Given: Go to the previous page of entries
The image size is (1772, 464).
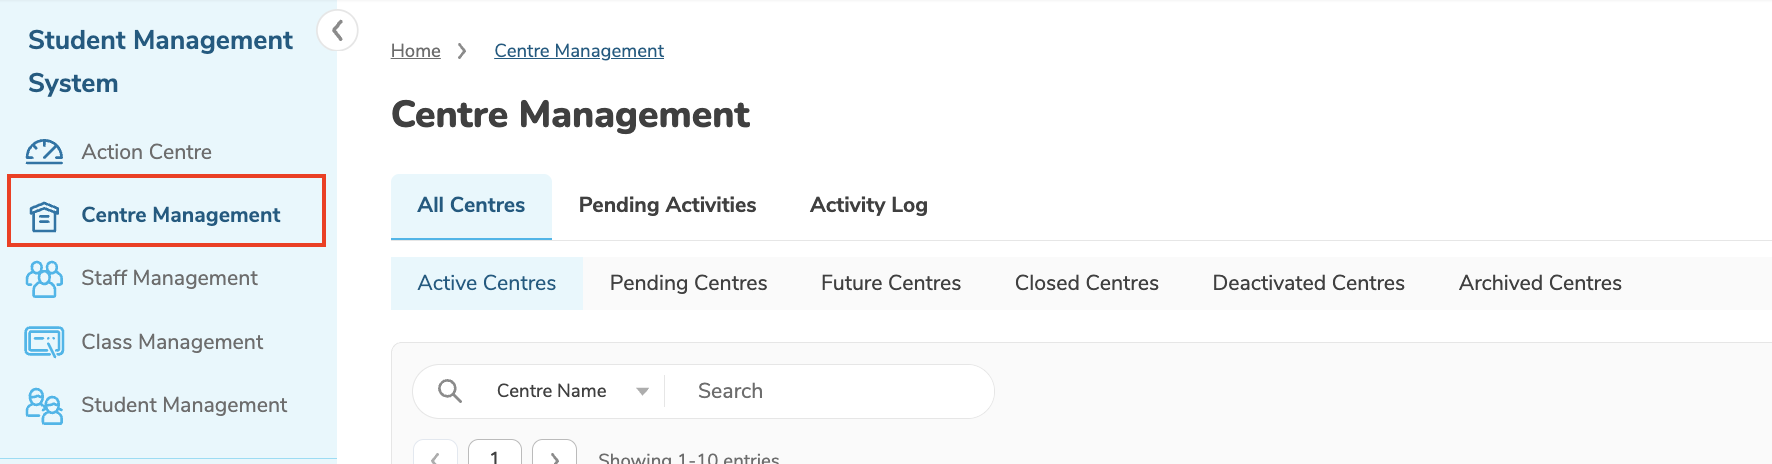Looking at the screenshot, I should pyautogui.click(x=435, y=455).
